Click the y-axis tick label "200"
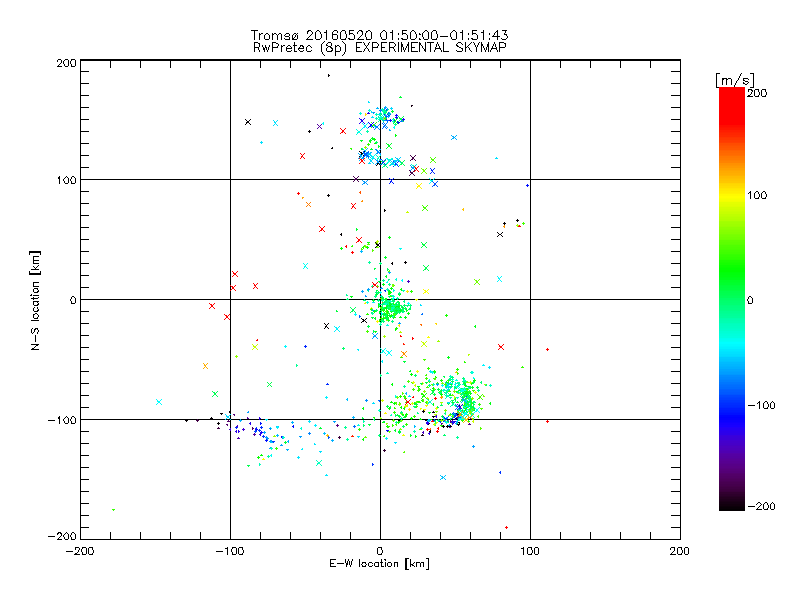Screen dimensions: 800x600 click(x=66, y=63)
